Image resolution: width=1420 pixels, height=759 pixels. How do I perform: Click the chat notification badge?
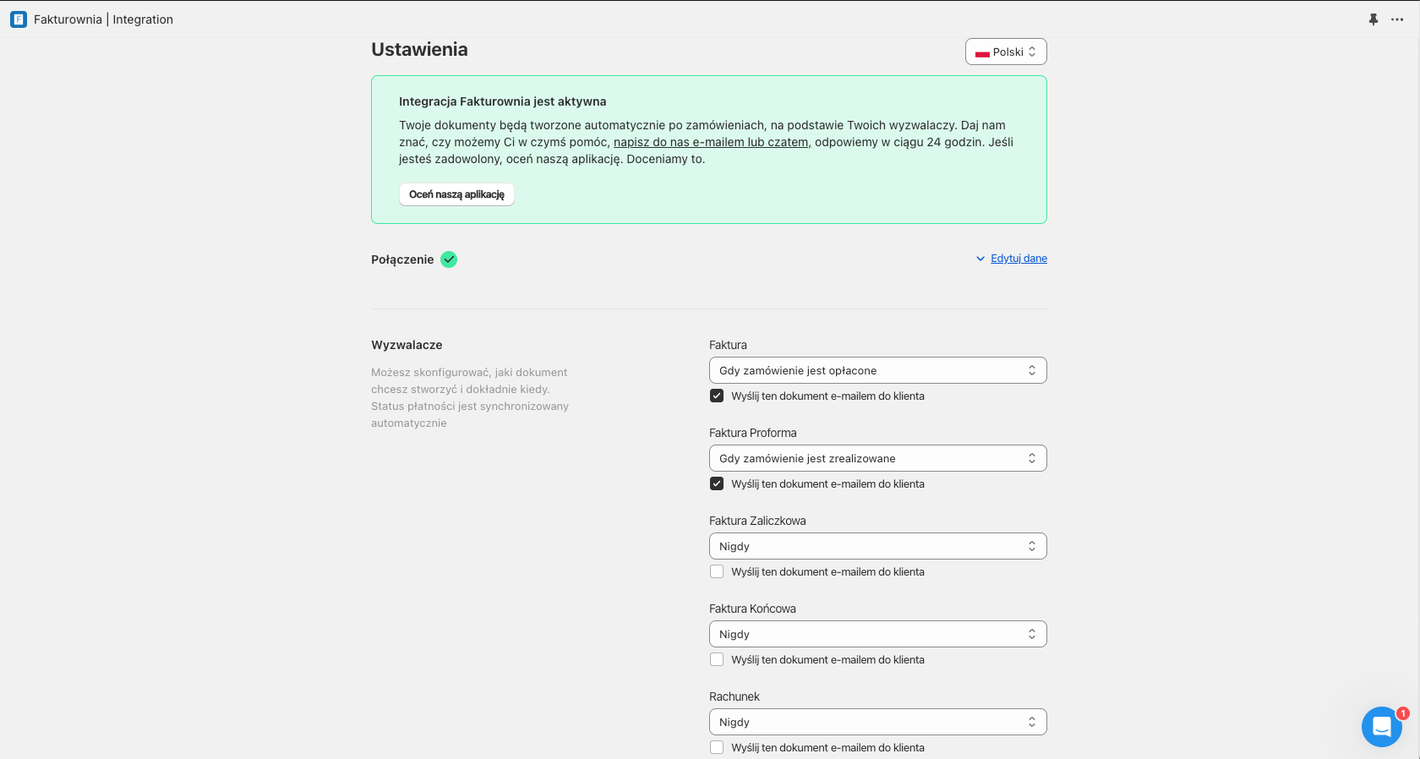pos(1402,713)
